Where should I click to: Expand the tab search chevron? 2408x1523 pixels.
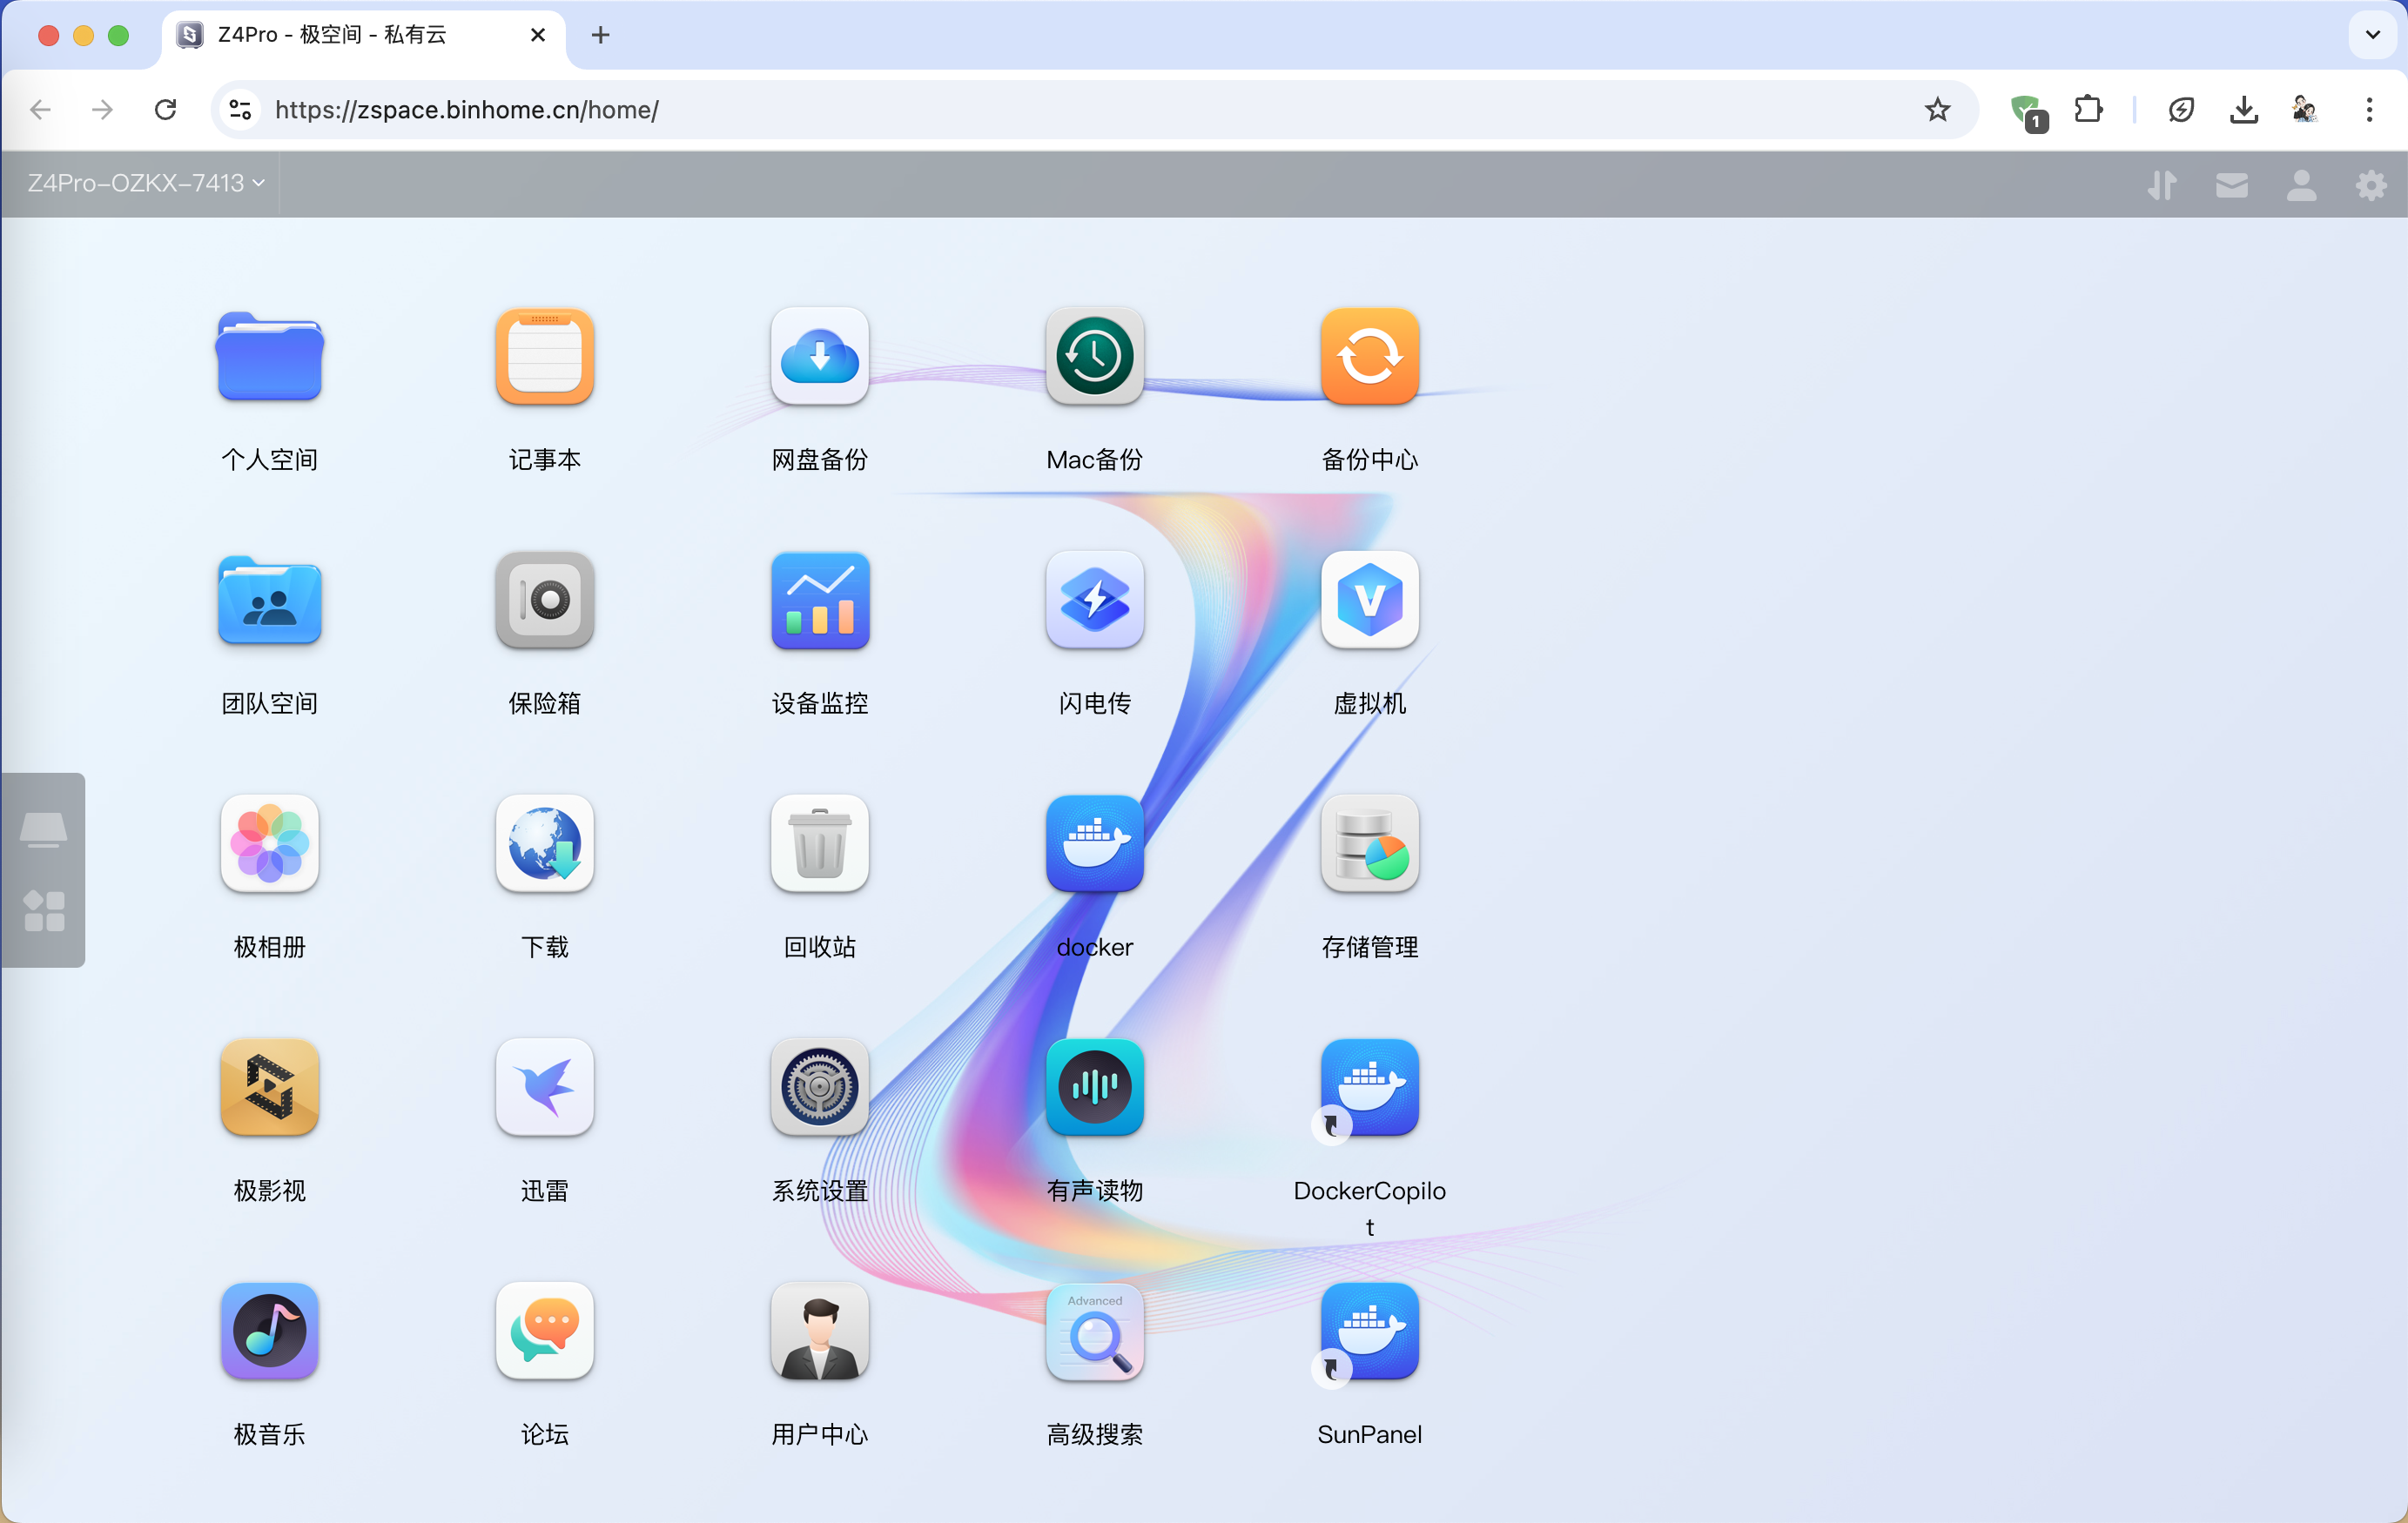2372,35
